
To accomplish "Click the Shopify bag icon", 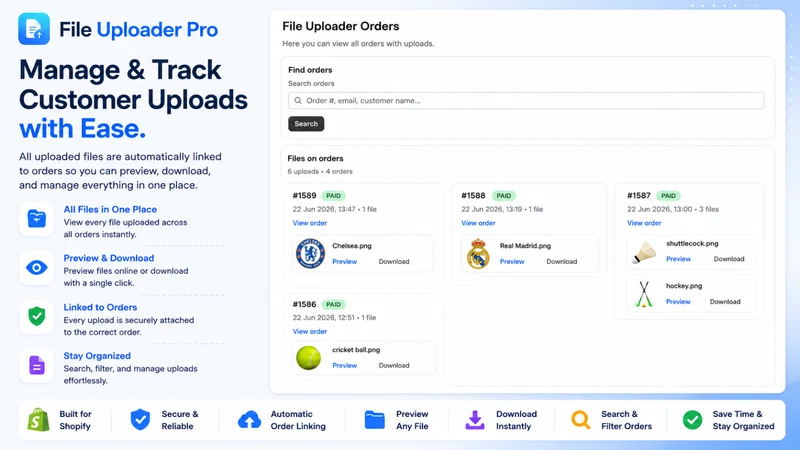I will click(38, 419).
